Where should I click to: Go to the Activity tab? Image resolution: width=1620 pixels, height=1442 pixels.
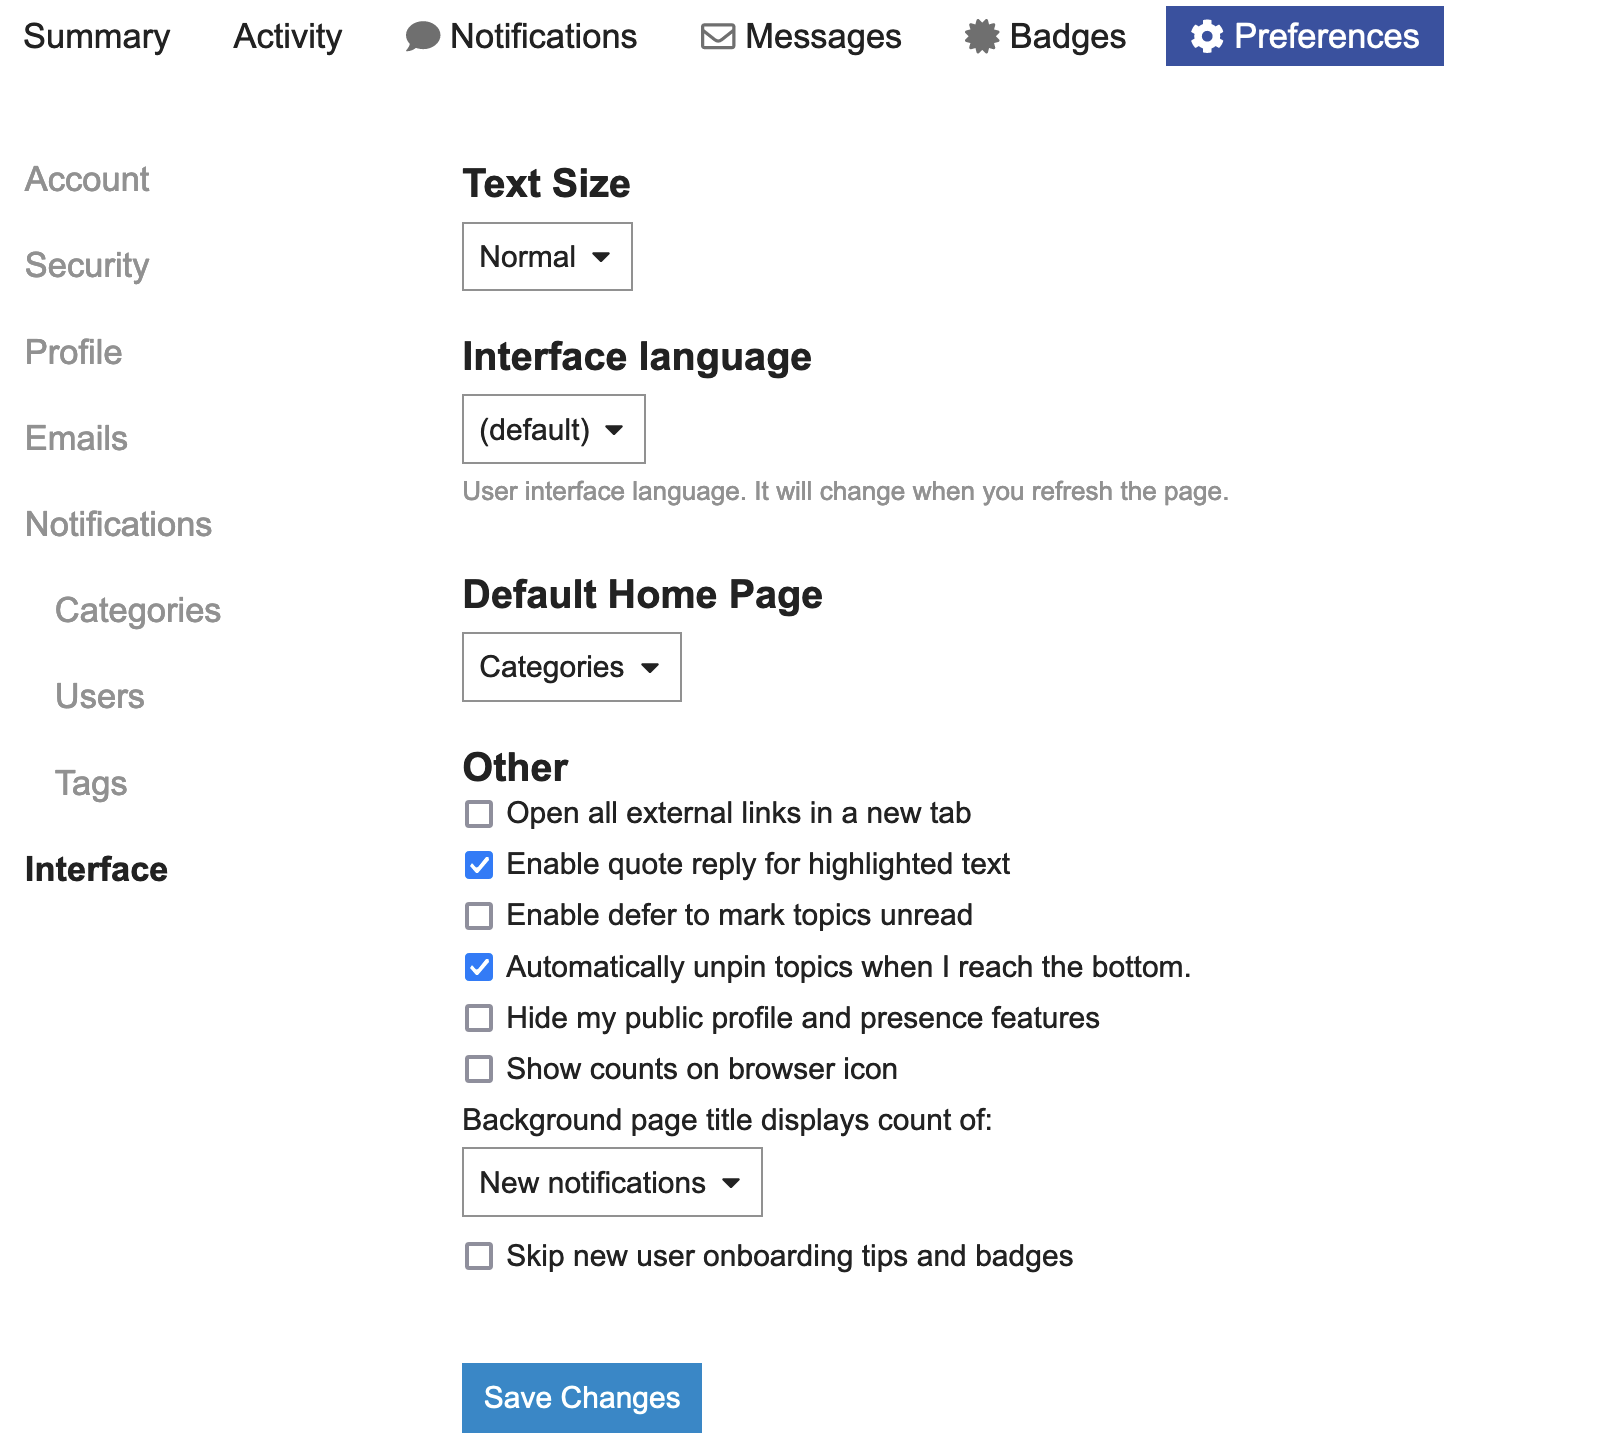pyautogui.click(x=287, y=37)
